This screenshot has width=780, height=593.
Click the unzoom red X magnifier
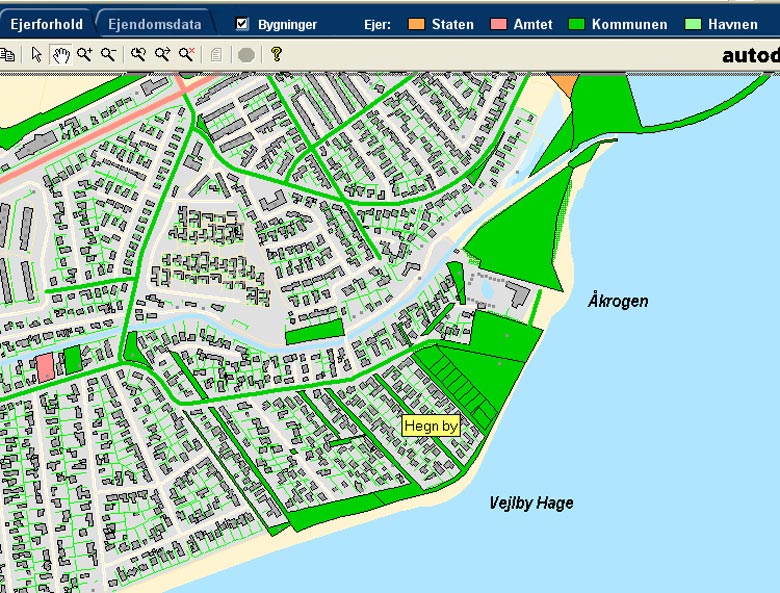click(187, 54)
